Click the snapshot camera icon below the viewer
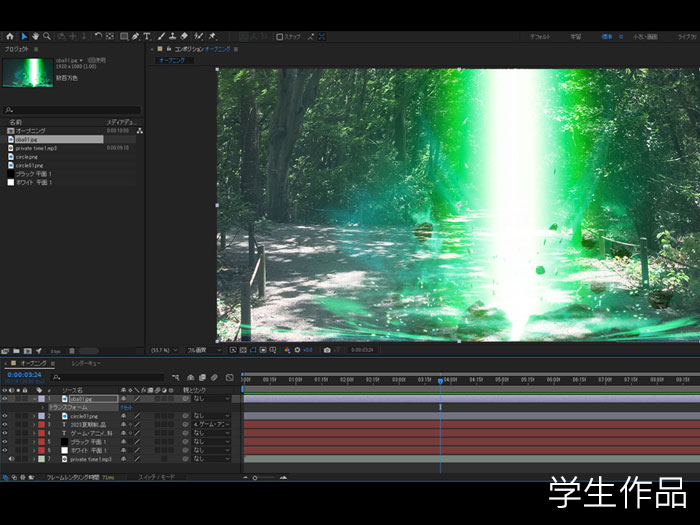 326,350
